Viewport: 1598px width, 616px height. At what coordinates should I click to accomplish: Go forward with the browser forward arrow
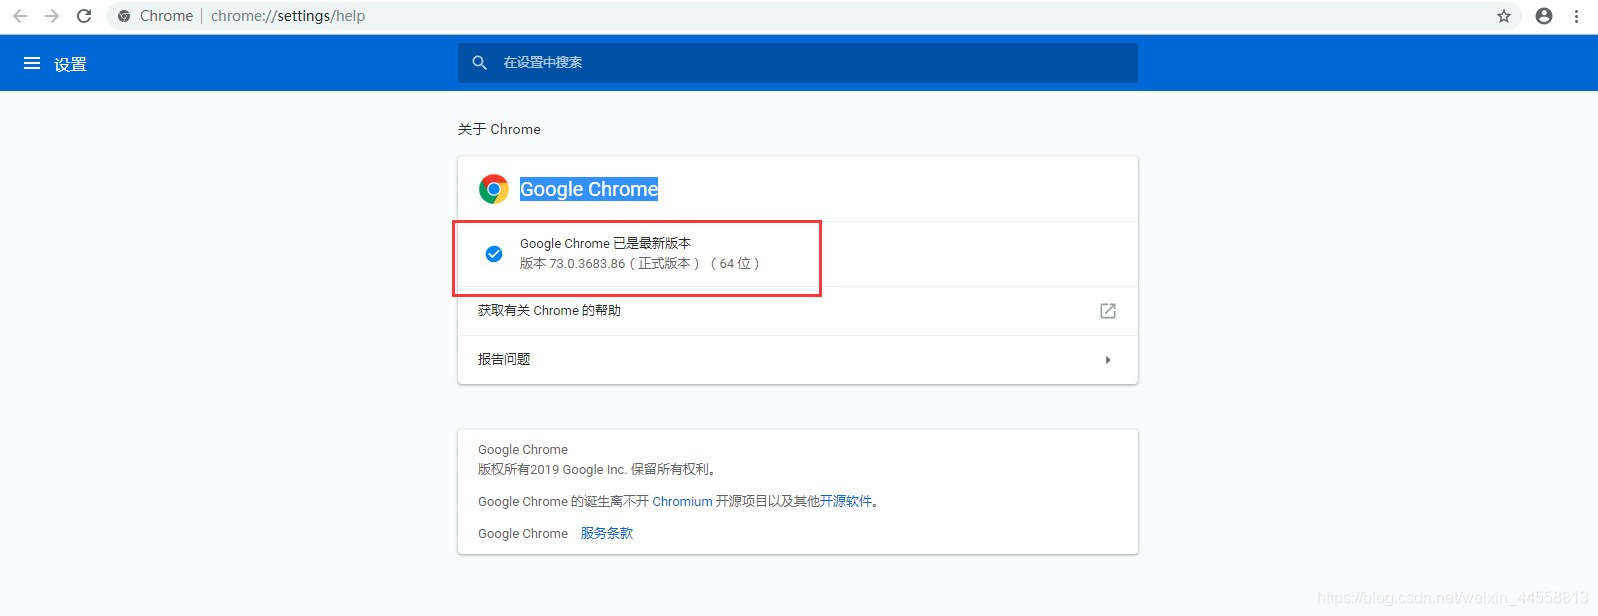52,16
